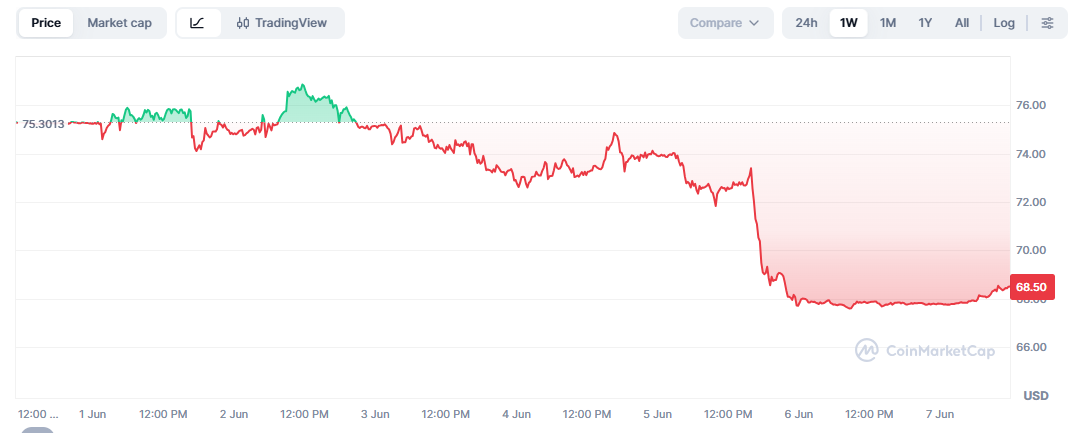Image resolution: width=1080 pixels, height=433 pixels.
Task: Click the TradingView candlestick icon
Action: coord(242,23)
